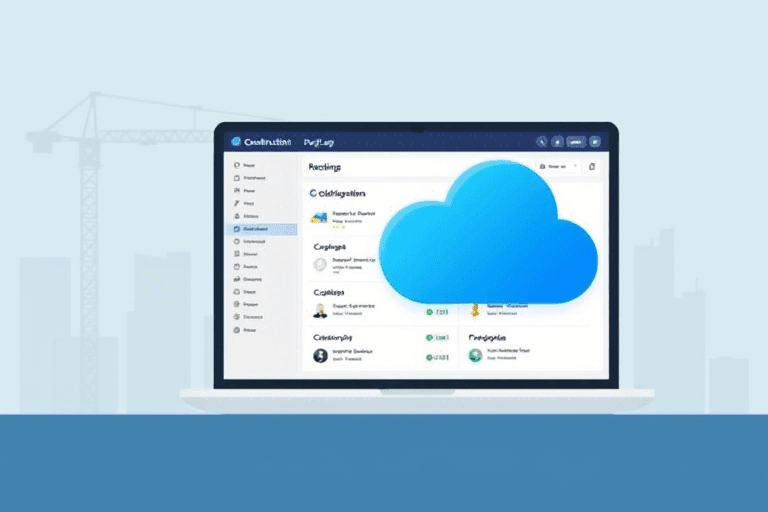Click the wide third icon in the header group
The height and width of the screenshot is (512, 768).
click(x=576, y=142)
